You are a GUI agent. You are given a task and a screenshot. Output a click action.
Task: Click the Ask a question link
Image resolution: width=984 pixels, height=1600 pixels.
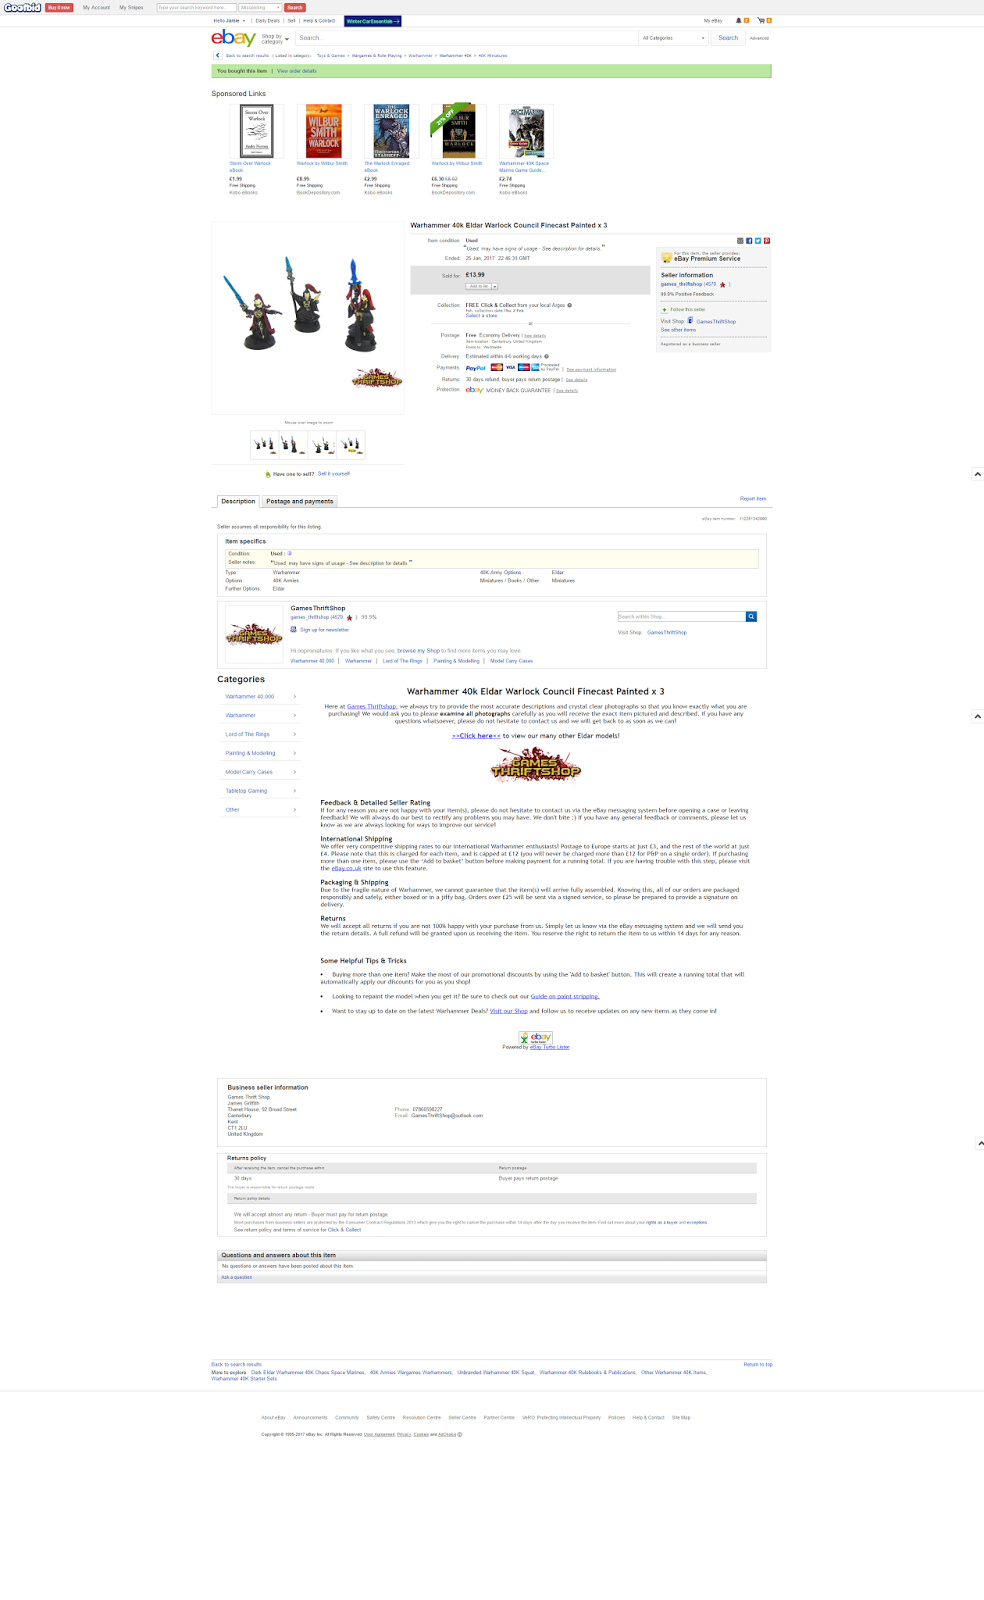[x=237, y=1277]
